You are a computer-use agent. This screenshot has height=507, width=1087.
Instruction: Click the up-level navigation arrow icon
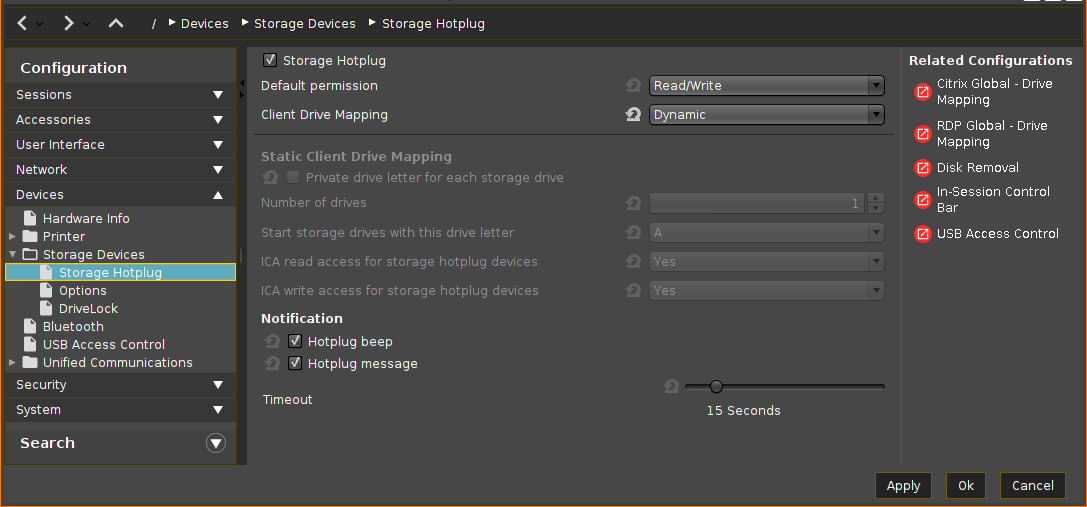pos(116,22)
